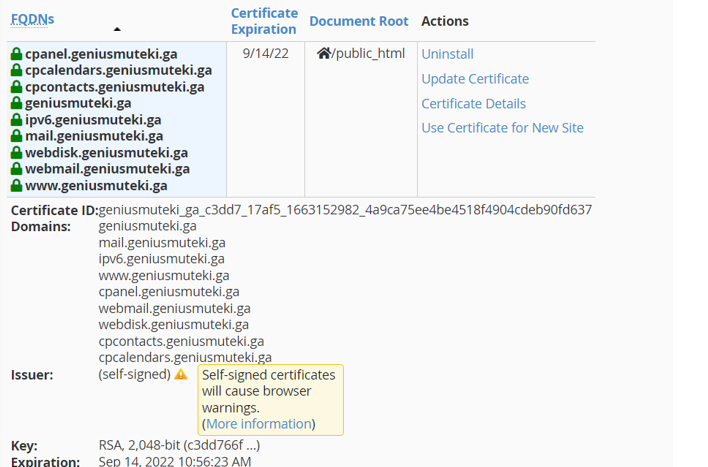Sort by Certificate Expiration column

pos(264,21)
